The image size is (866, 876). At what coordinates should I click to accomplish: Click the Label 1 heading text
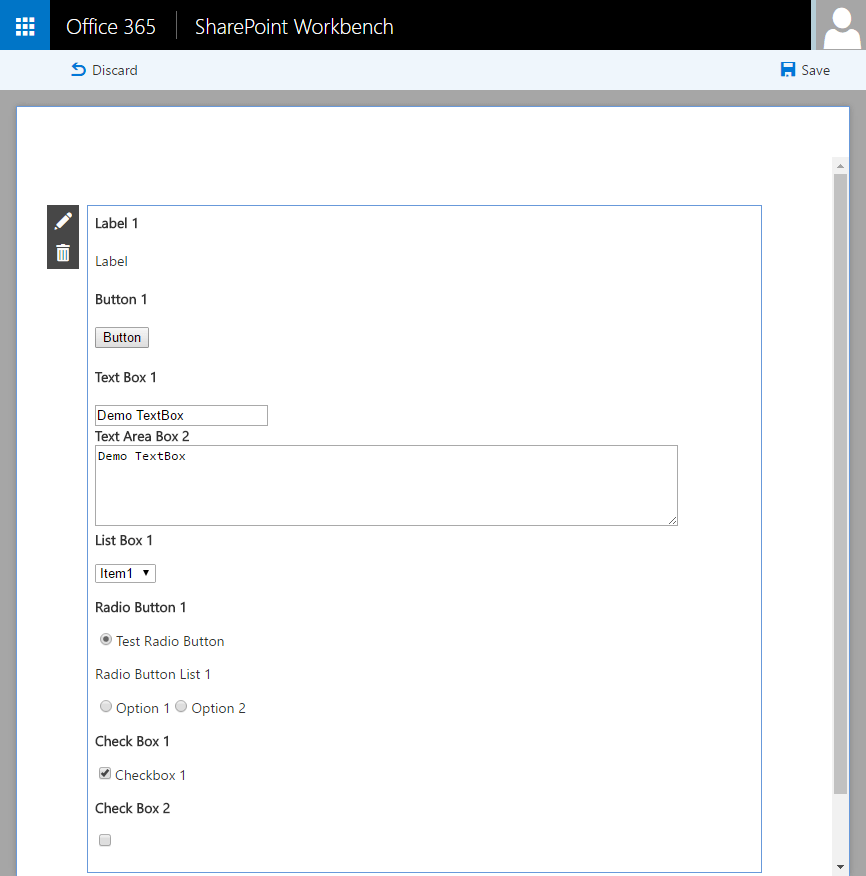tap(116, 223)
